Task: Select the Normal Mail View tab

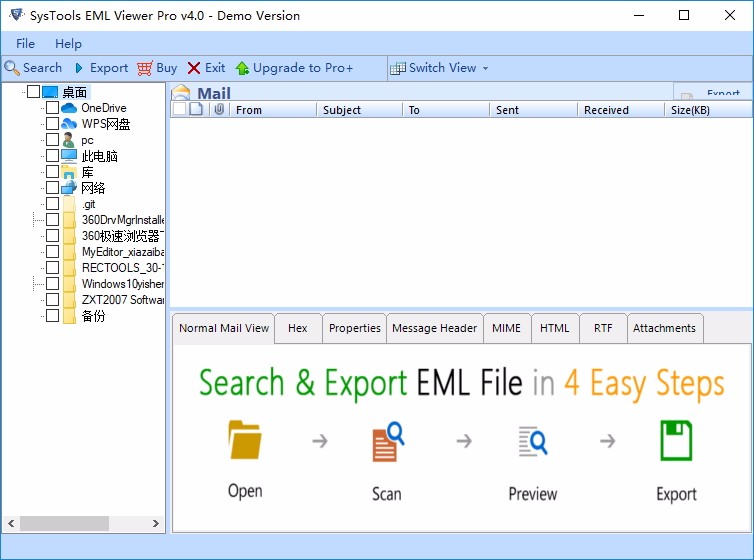Action: point(224,328)
